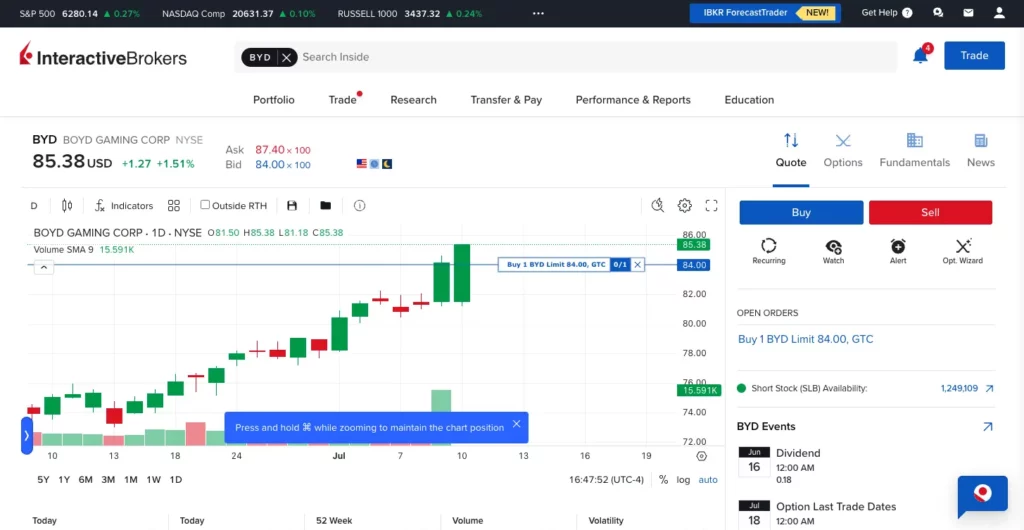Open the chat bubbles icon in top bar
The width and height of the screenshot is (1024, 530).
(x=938, y=12)
